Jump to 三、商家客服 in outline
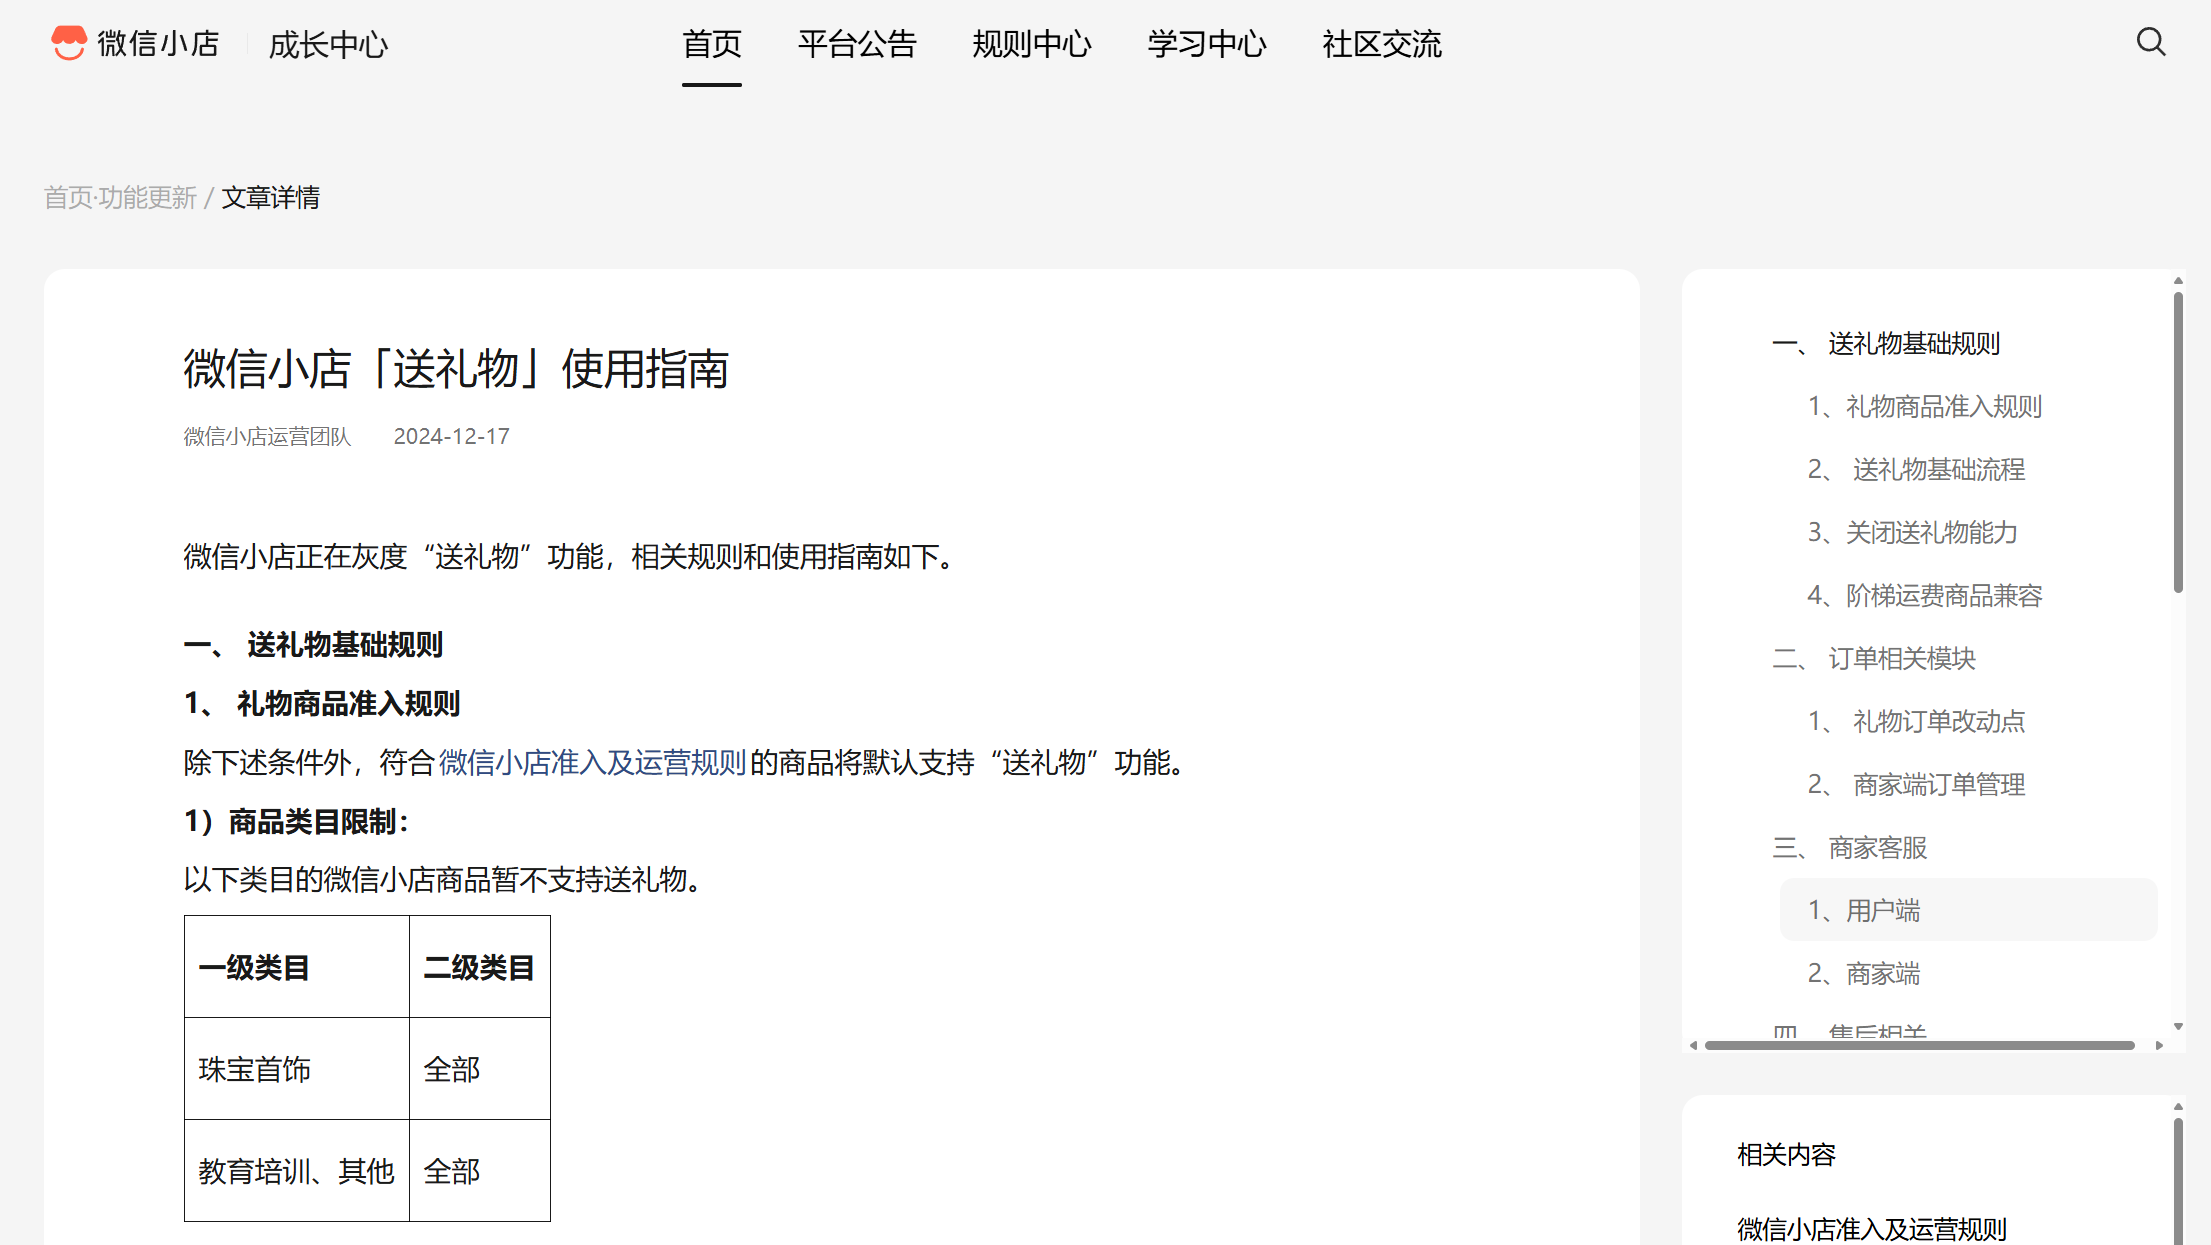2211x1245 pixels. (x=1850, y=848)
